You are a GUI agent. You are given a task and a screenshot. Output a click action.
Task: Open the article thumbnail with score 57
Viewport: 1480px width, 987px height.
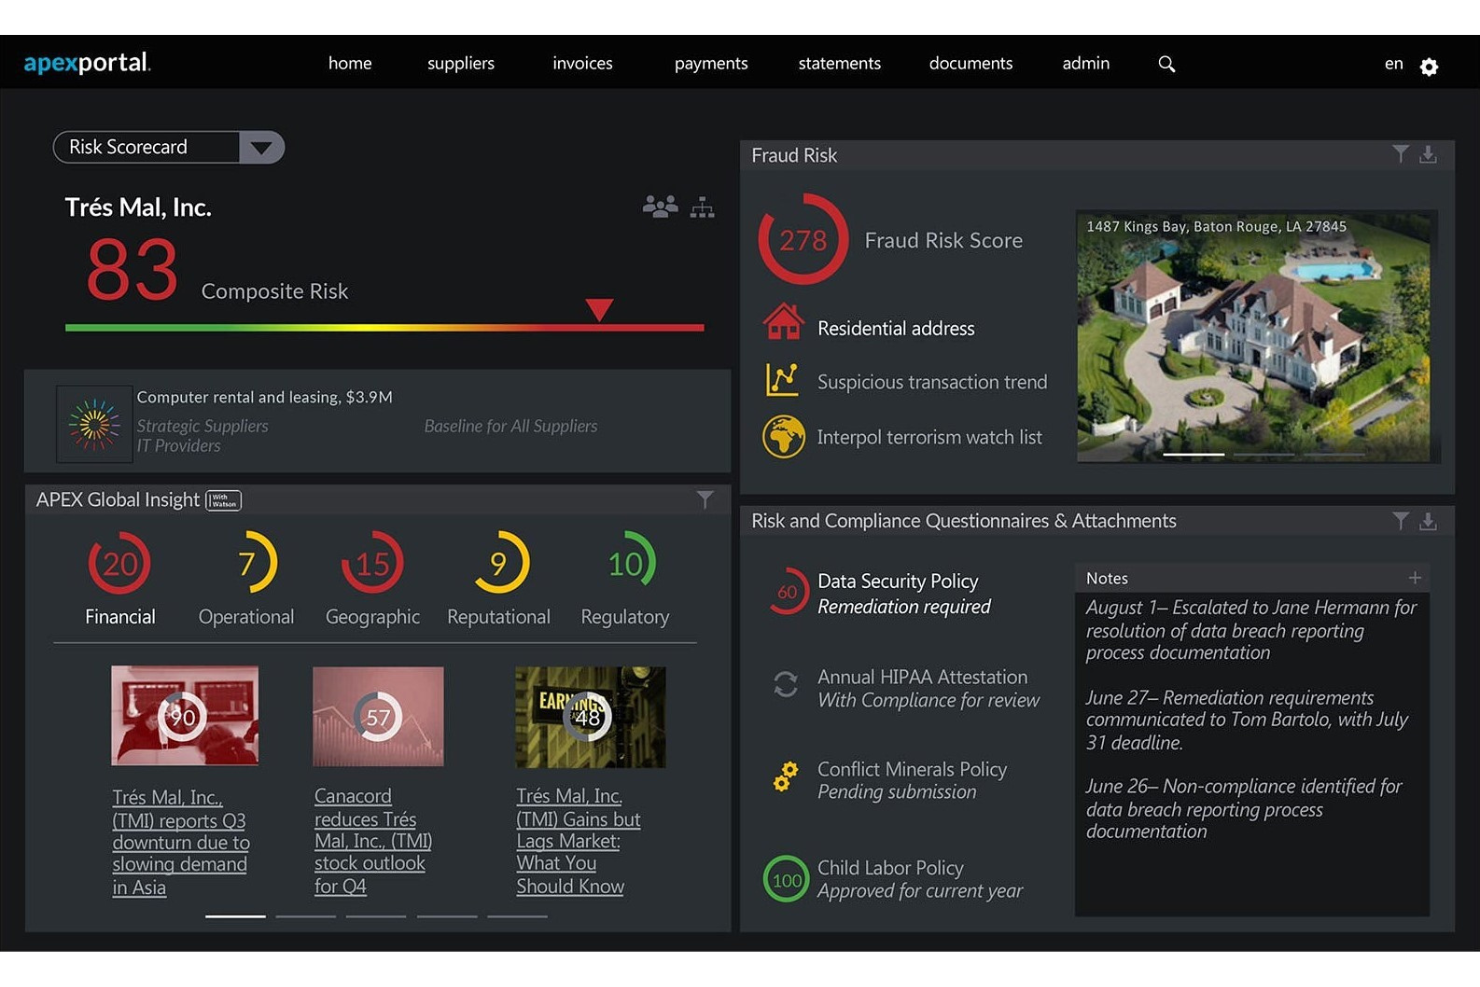click(x=378, y=716)
